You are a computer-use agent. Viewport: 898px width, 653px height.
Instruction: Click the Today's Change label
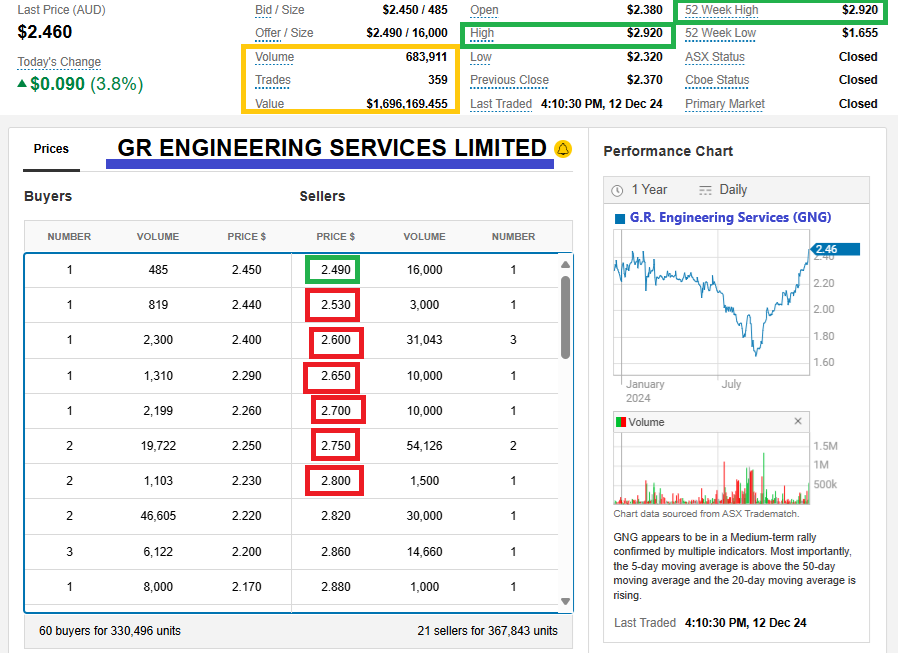(x=59, y=62)
